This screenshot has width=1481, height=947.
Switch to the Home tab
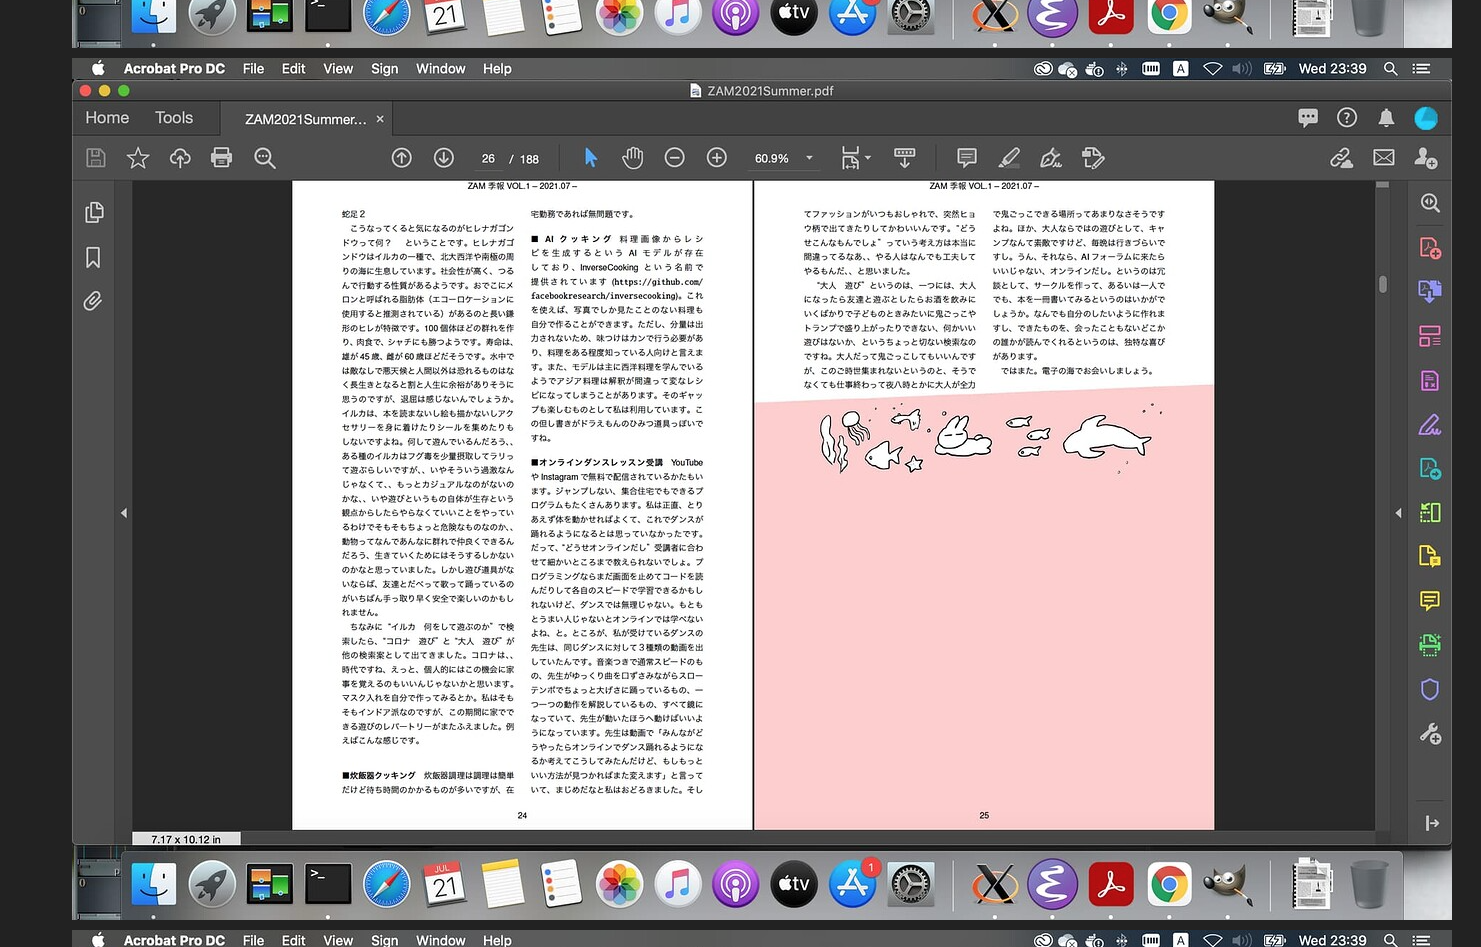107,118
